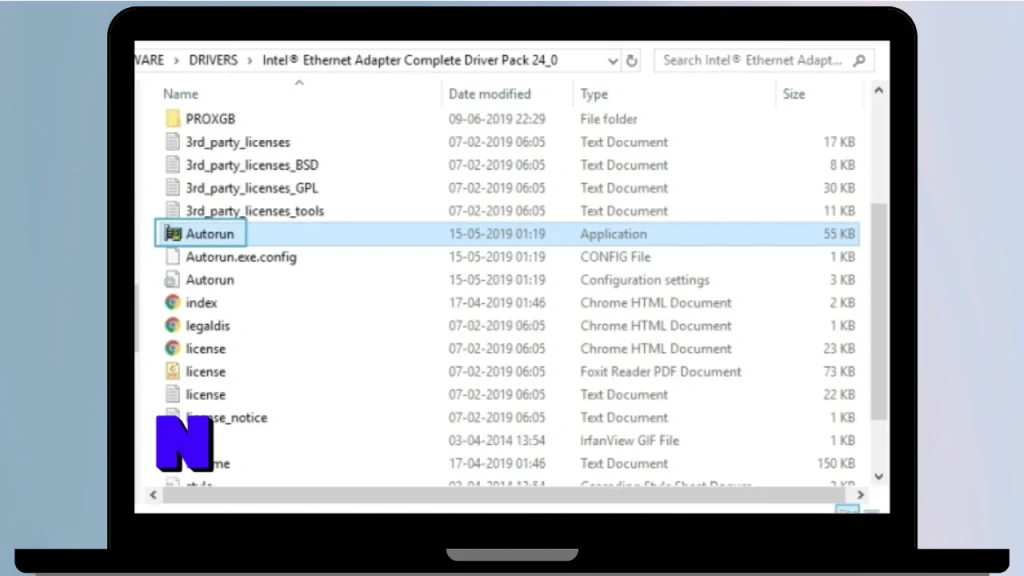The height and width of the screenshot is (576, 1024).
Task: Expand the chevron before DRIVERS breadcrumb
Action: [176, 61]
